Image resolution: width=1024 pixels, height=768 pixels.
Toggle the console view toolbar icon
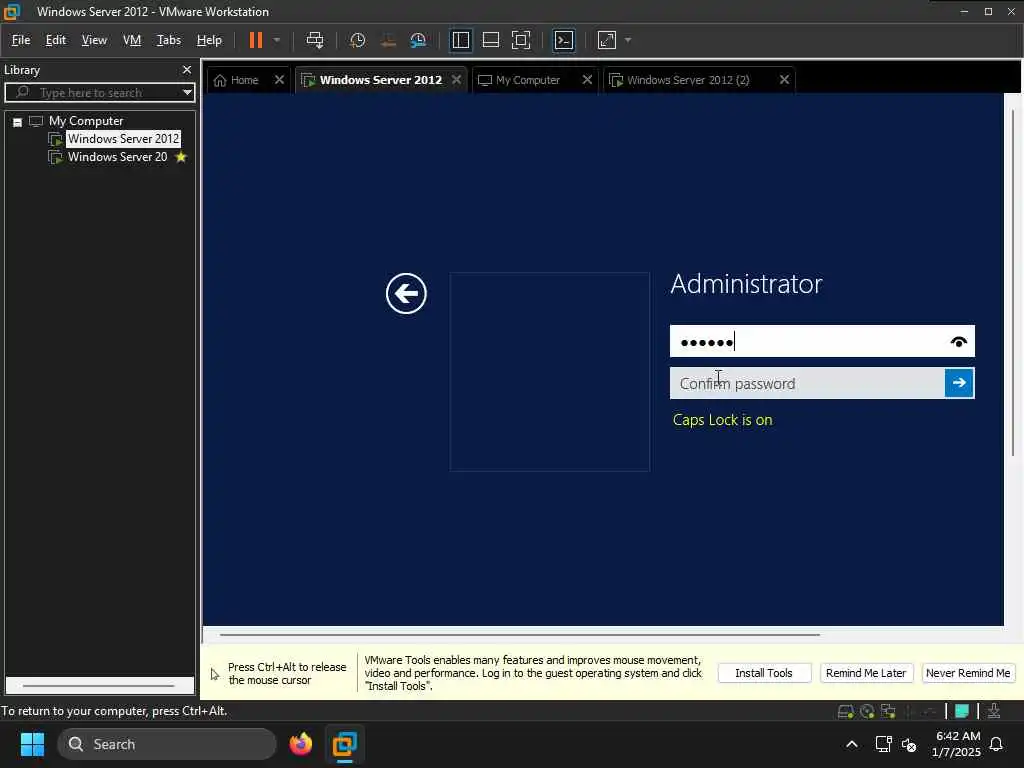(x=564, y=40)
